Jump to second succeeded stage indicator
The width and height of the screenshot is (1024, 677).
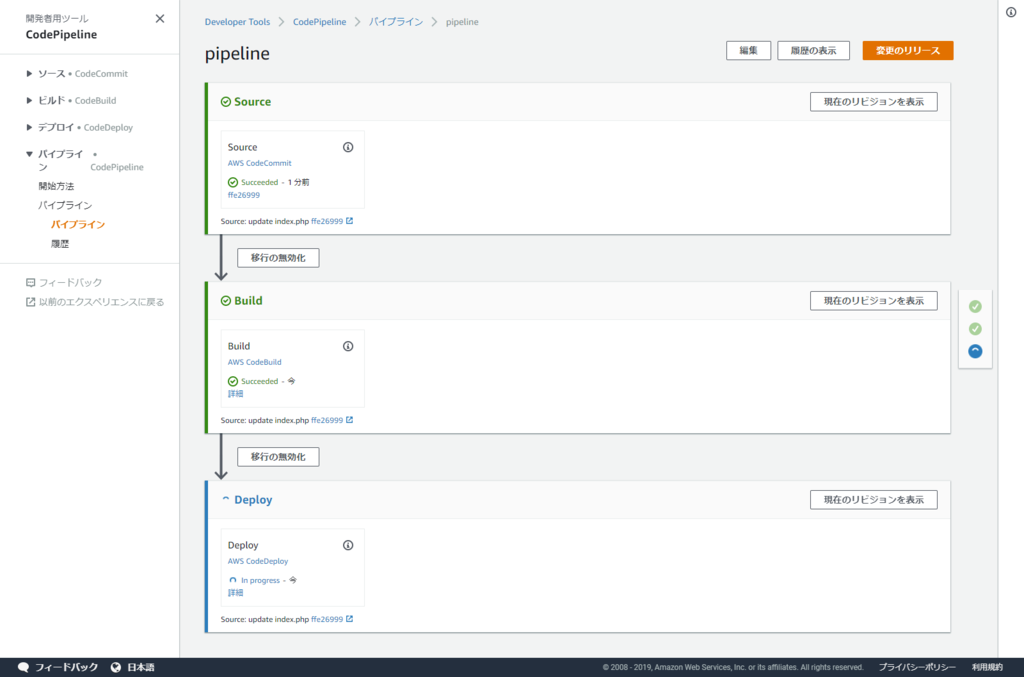pos(975,329)
